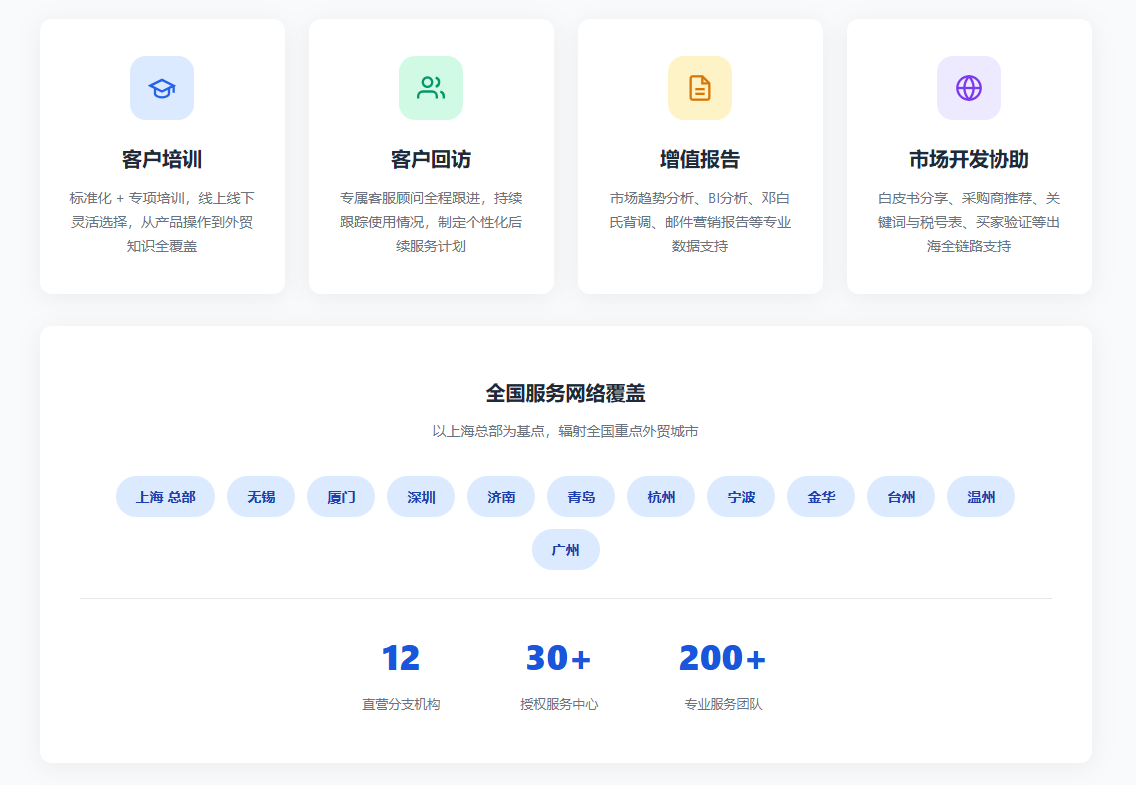The image size is (1136, 785).
Task: Select the 无锡 city tag
Action: [261, 497]
